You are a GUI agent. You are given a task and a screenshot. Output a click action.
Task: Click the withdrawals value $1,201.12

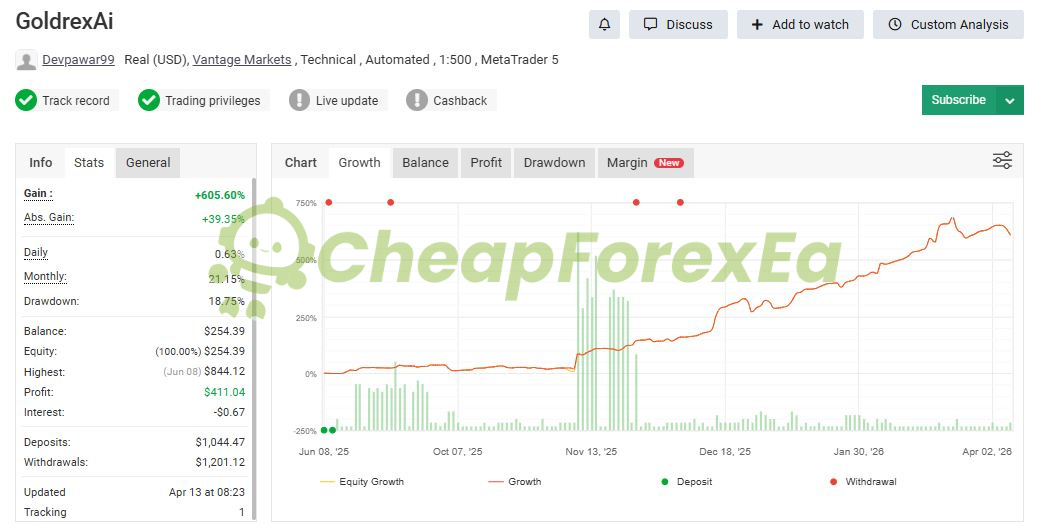[220, 462]
